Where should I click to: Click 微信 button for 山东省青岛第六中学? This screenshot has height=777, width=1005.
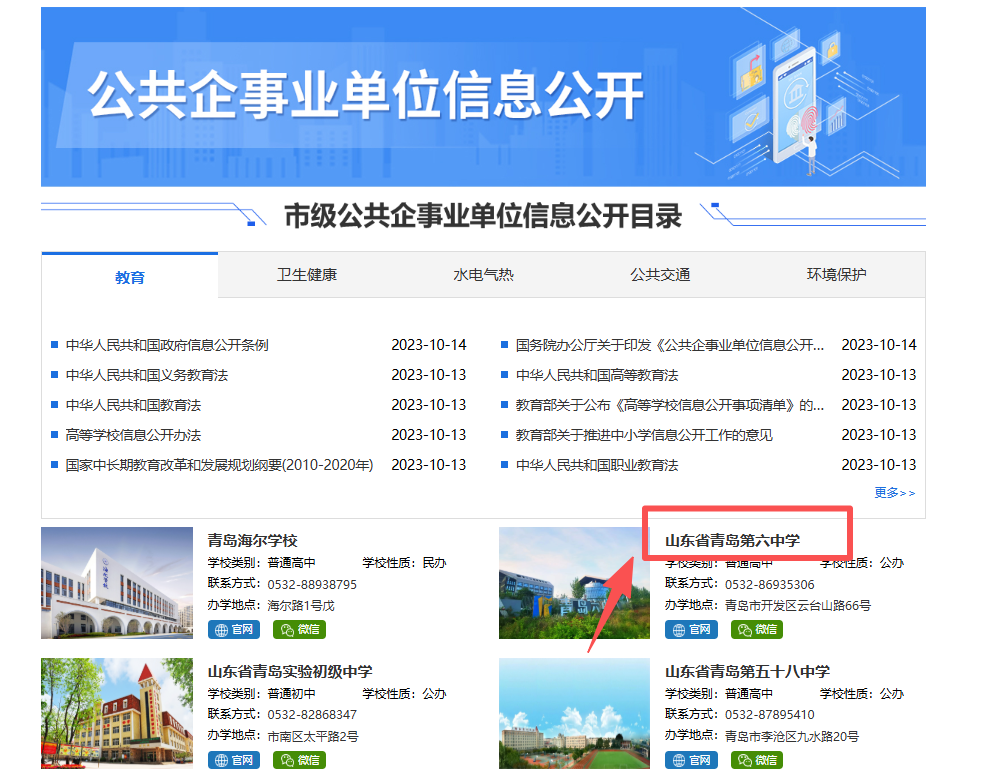pos(757,630)
